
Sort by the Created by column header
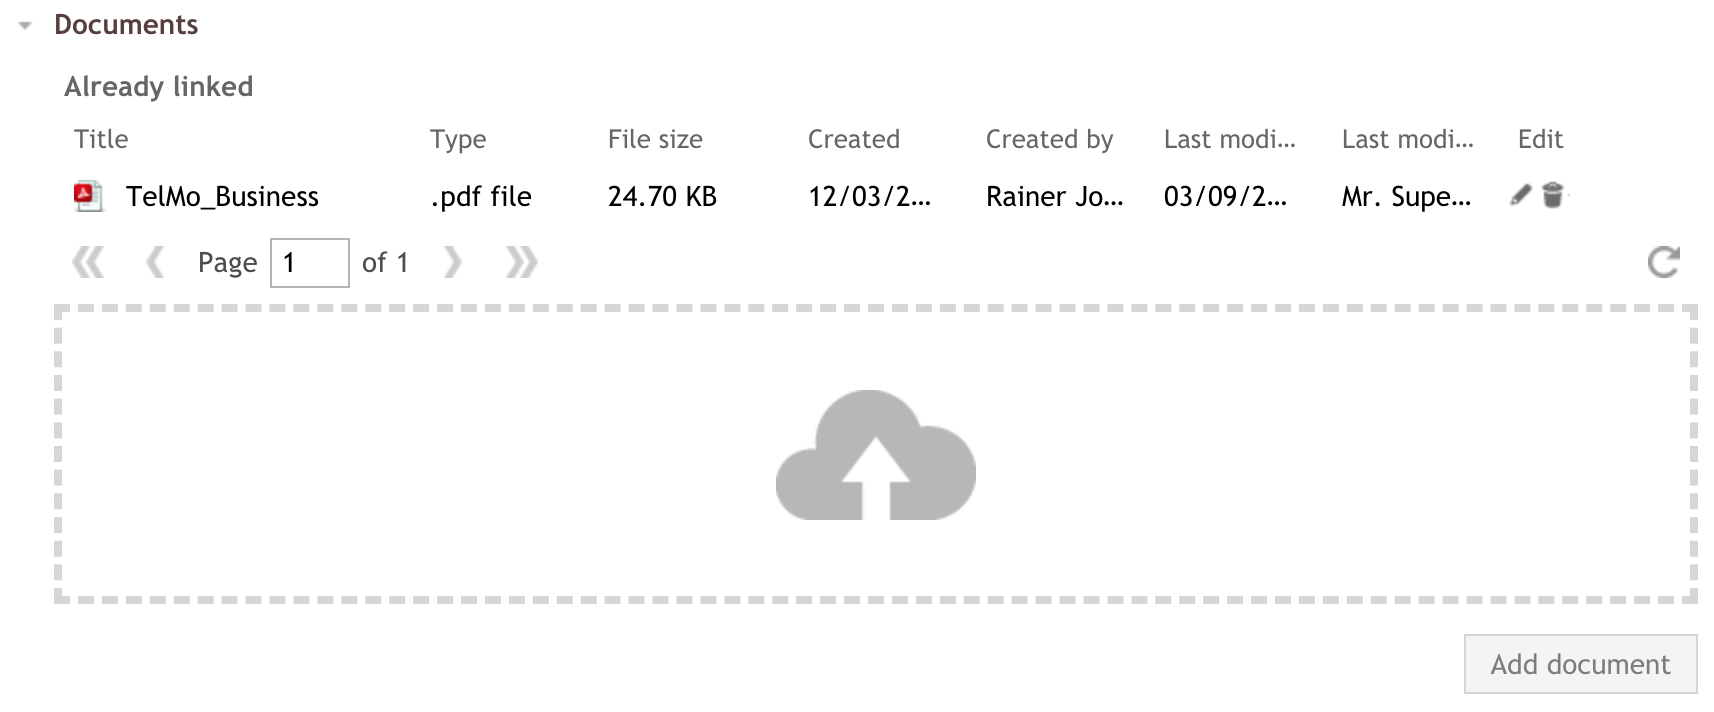(1049, 139)
